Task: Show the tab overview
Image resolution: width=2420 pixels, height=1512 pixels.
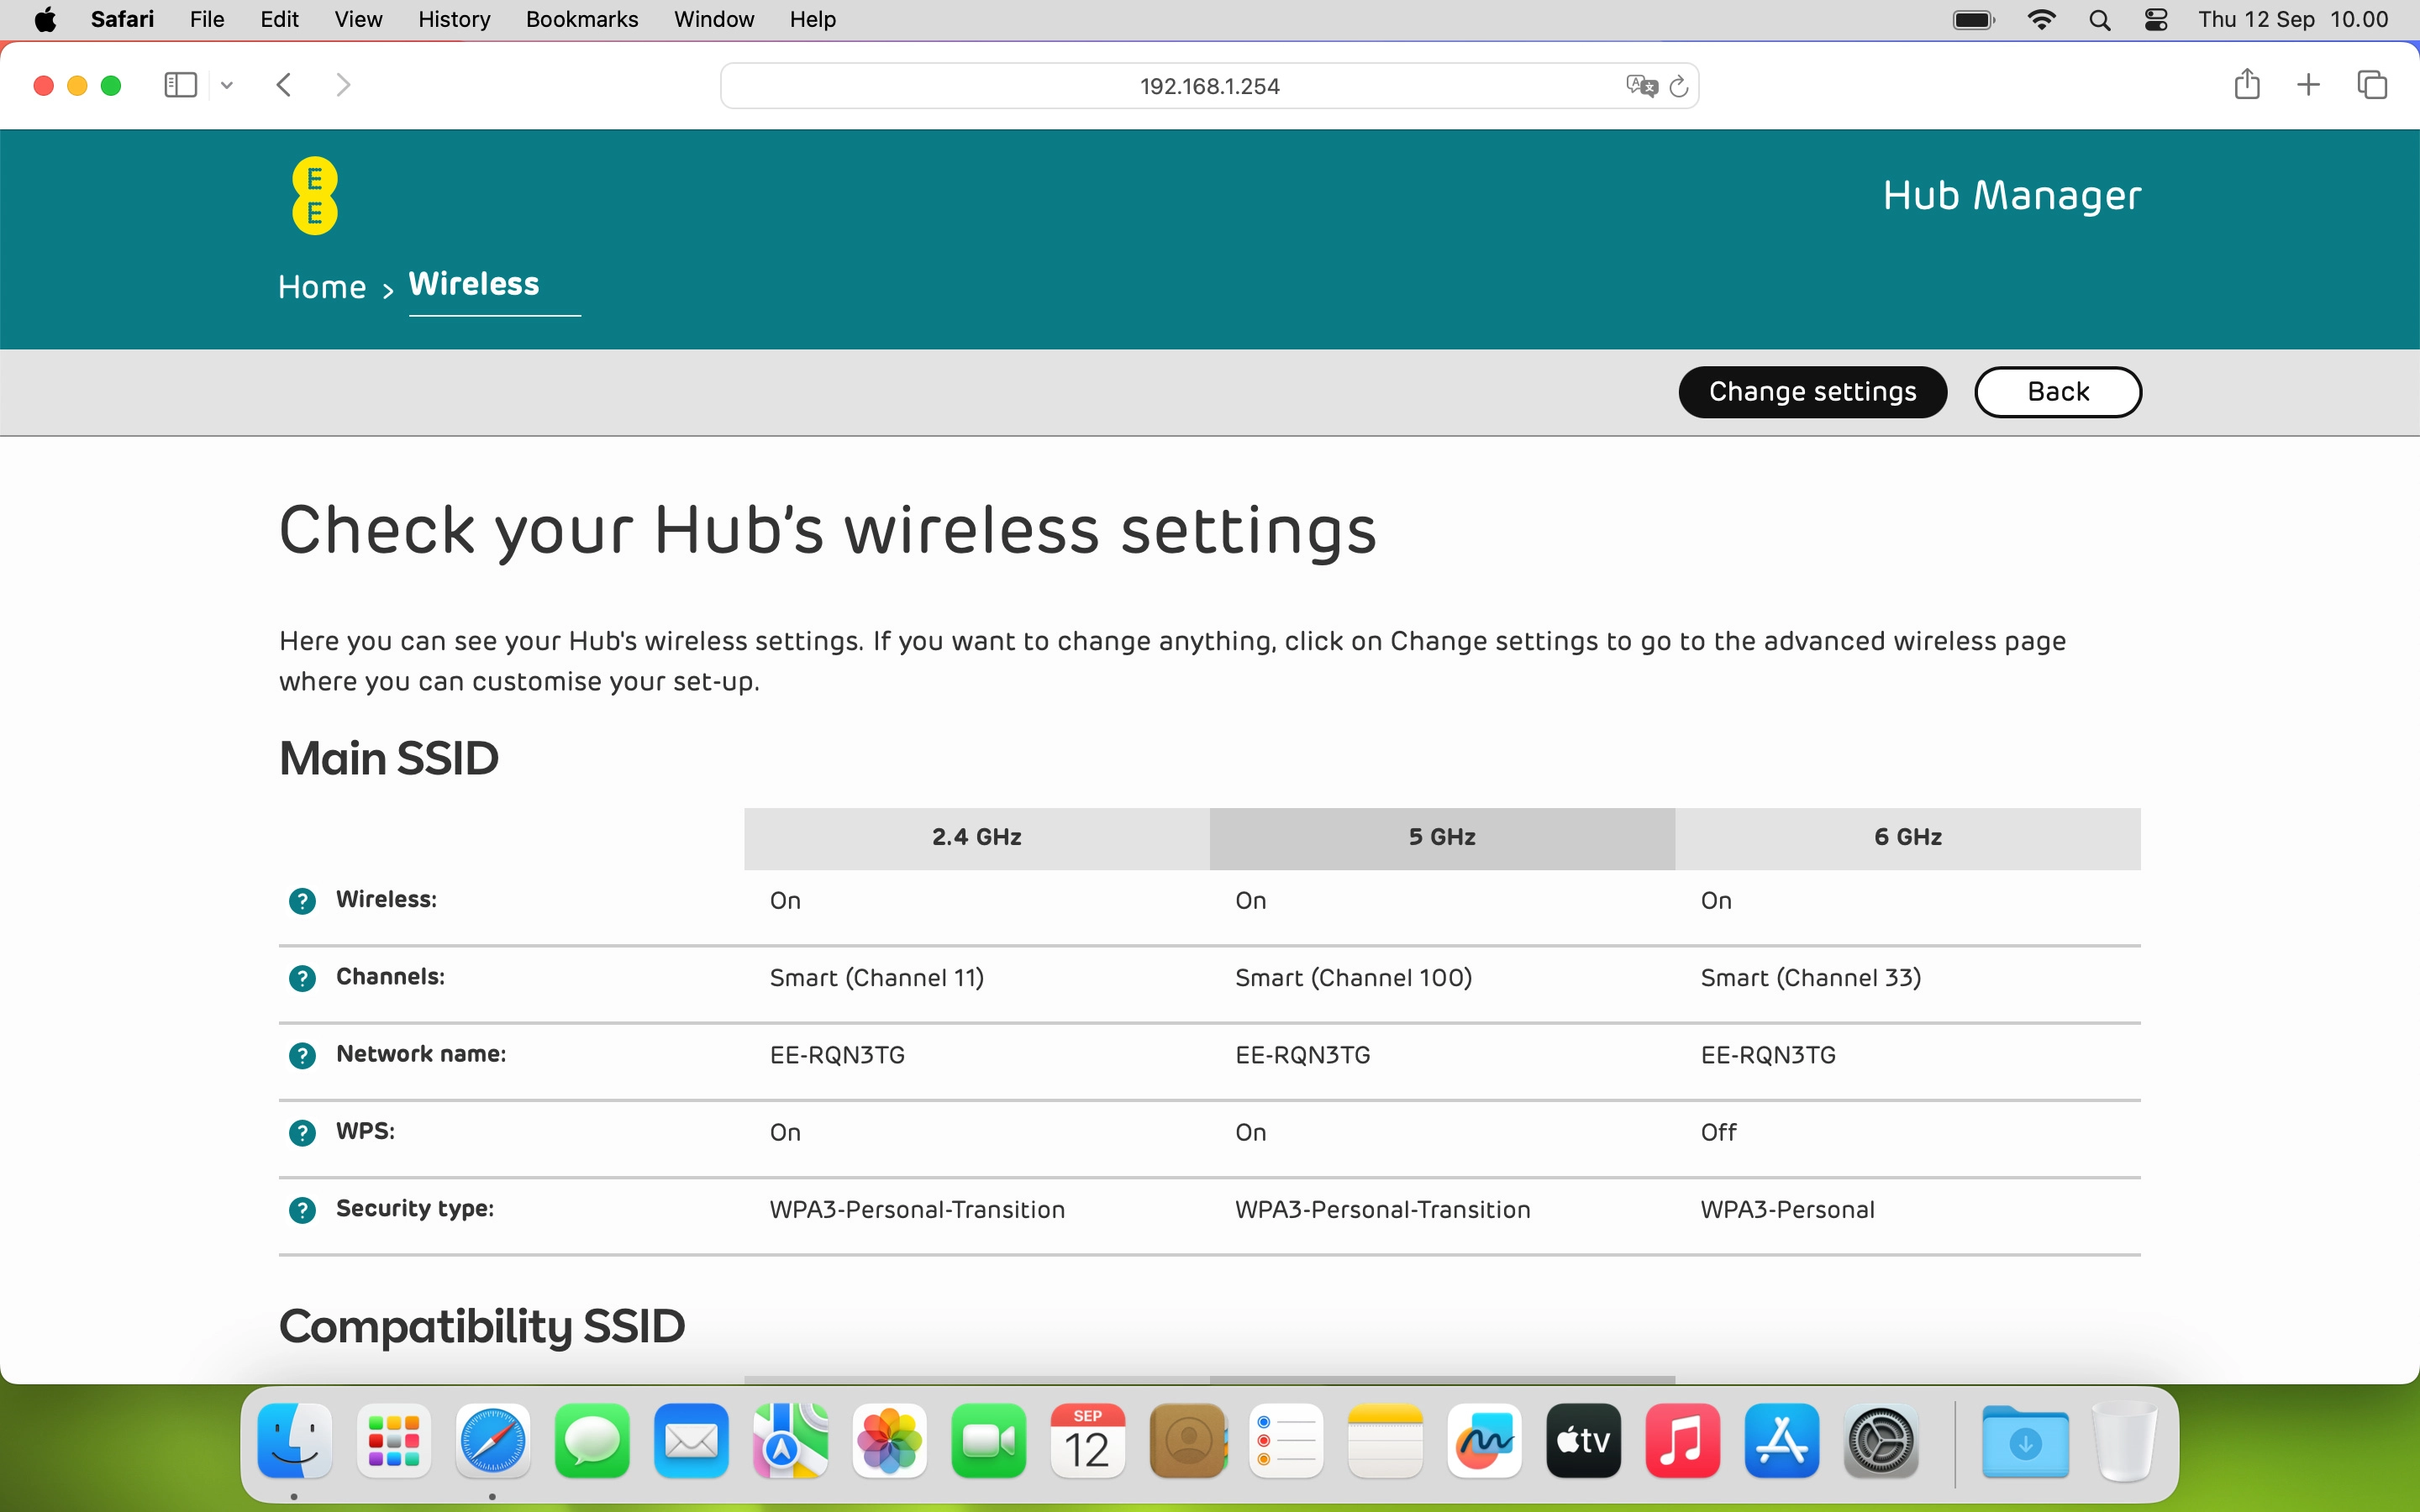Action: [x=2372, y=85]
